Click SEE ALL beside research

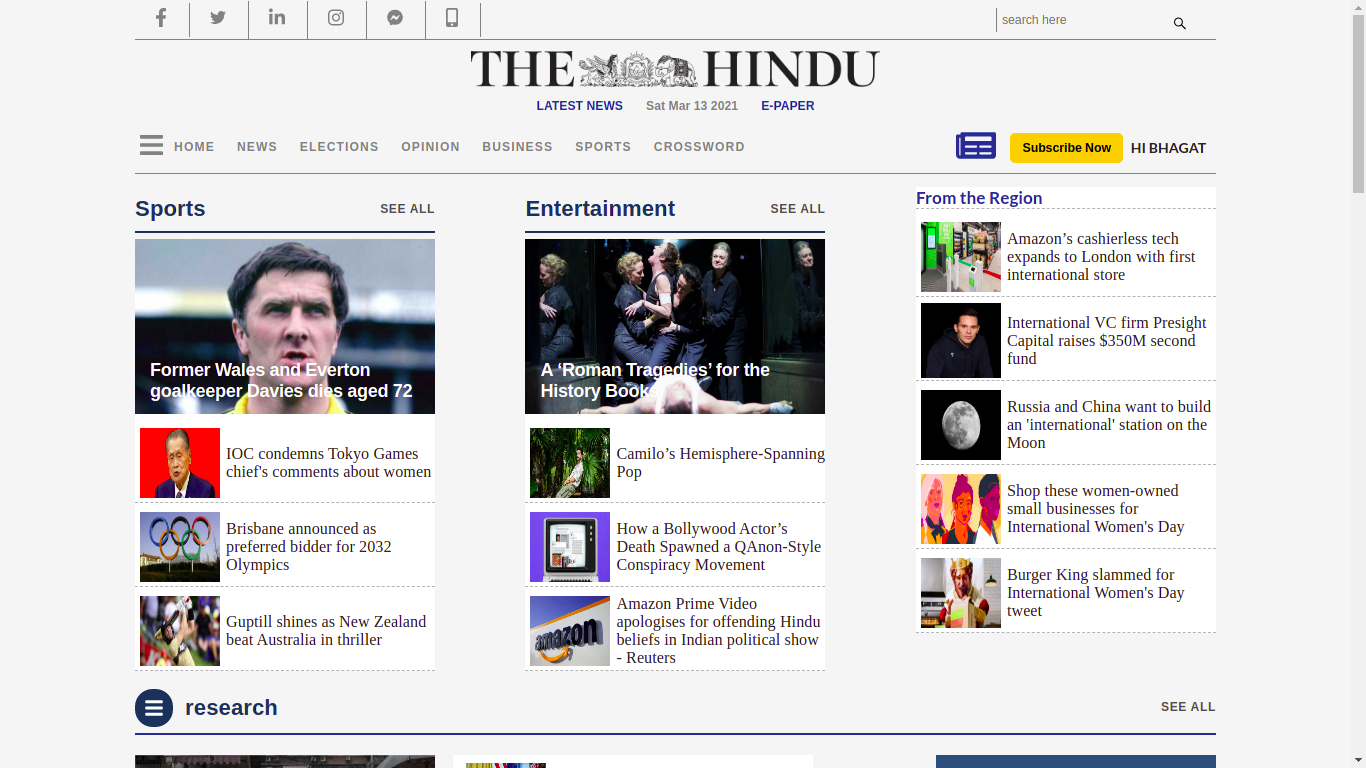tap(1188, 707)
